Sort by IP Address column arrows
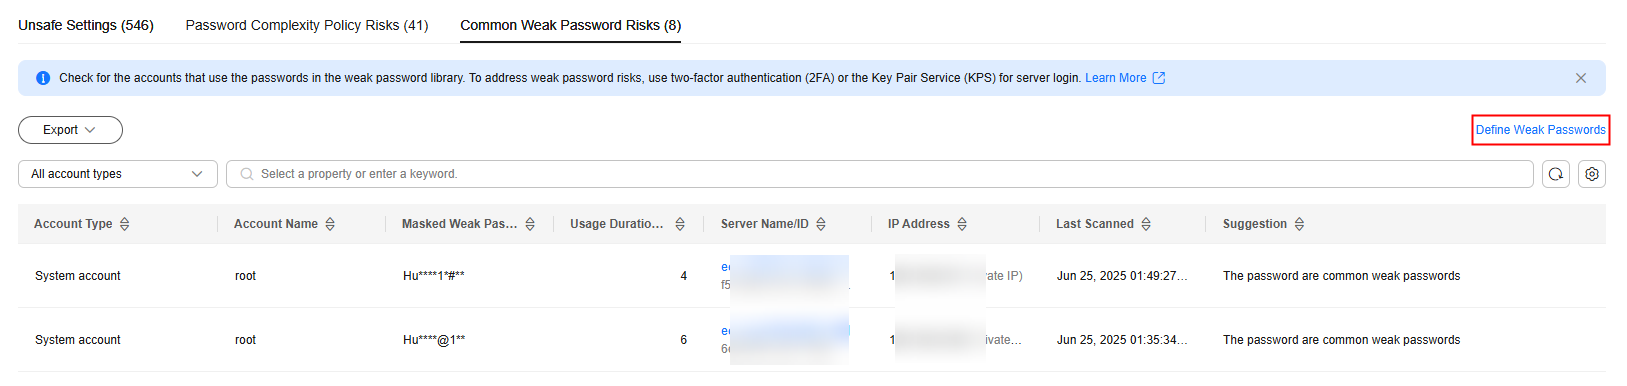This screenshot has height=386, width=1627. (962, 224)
